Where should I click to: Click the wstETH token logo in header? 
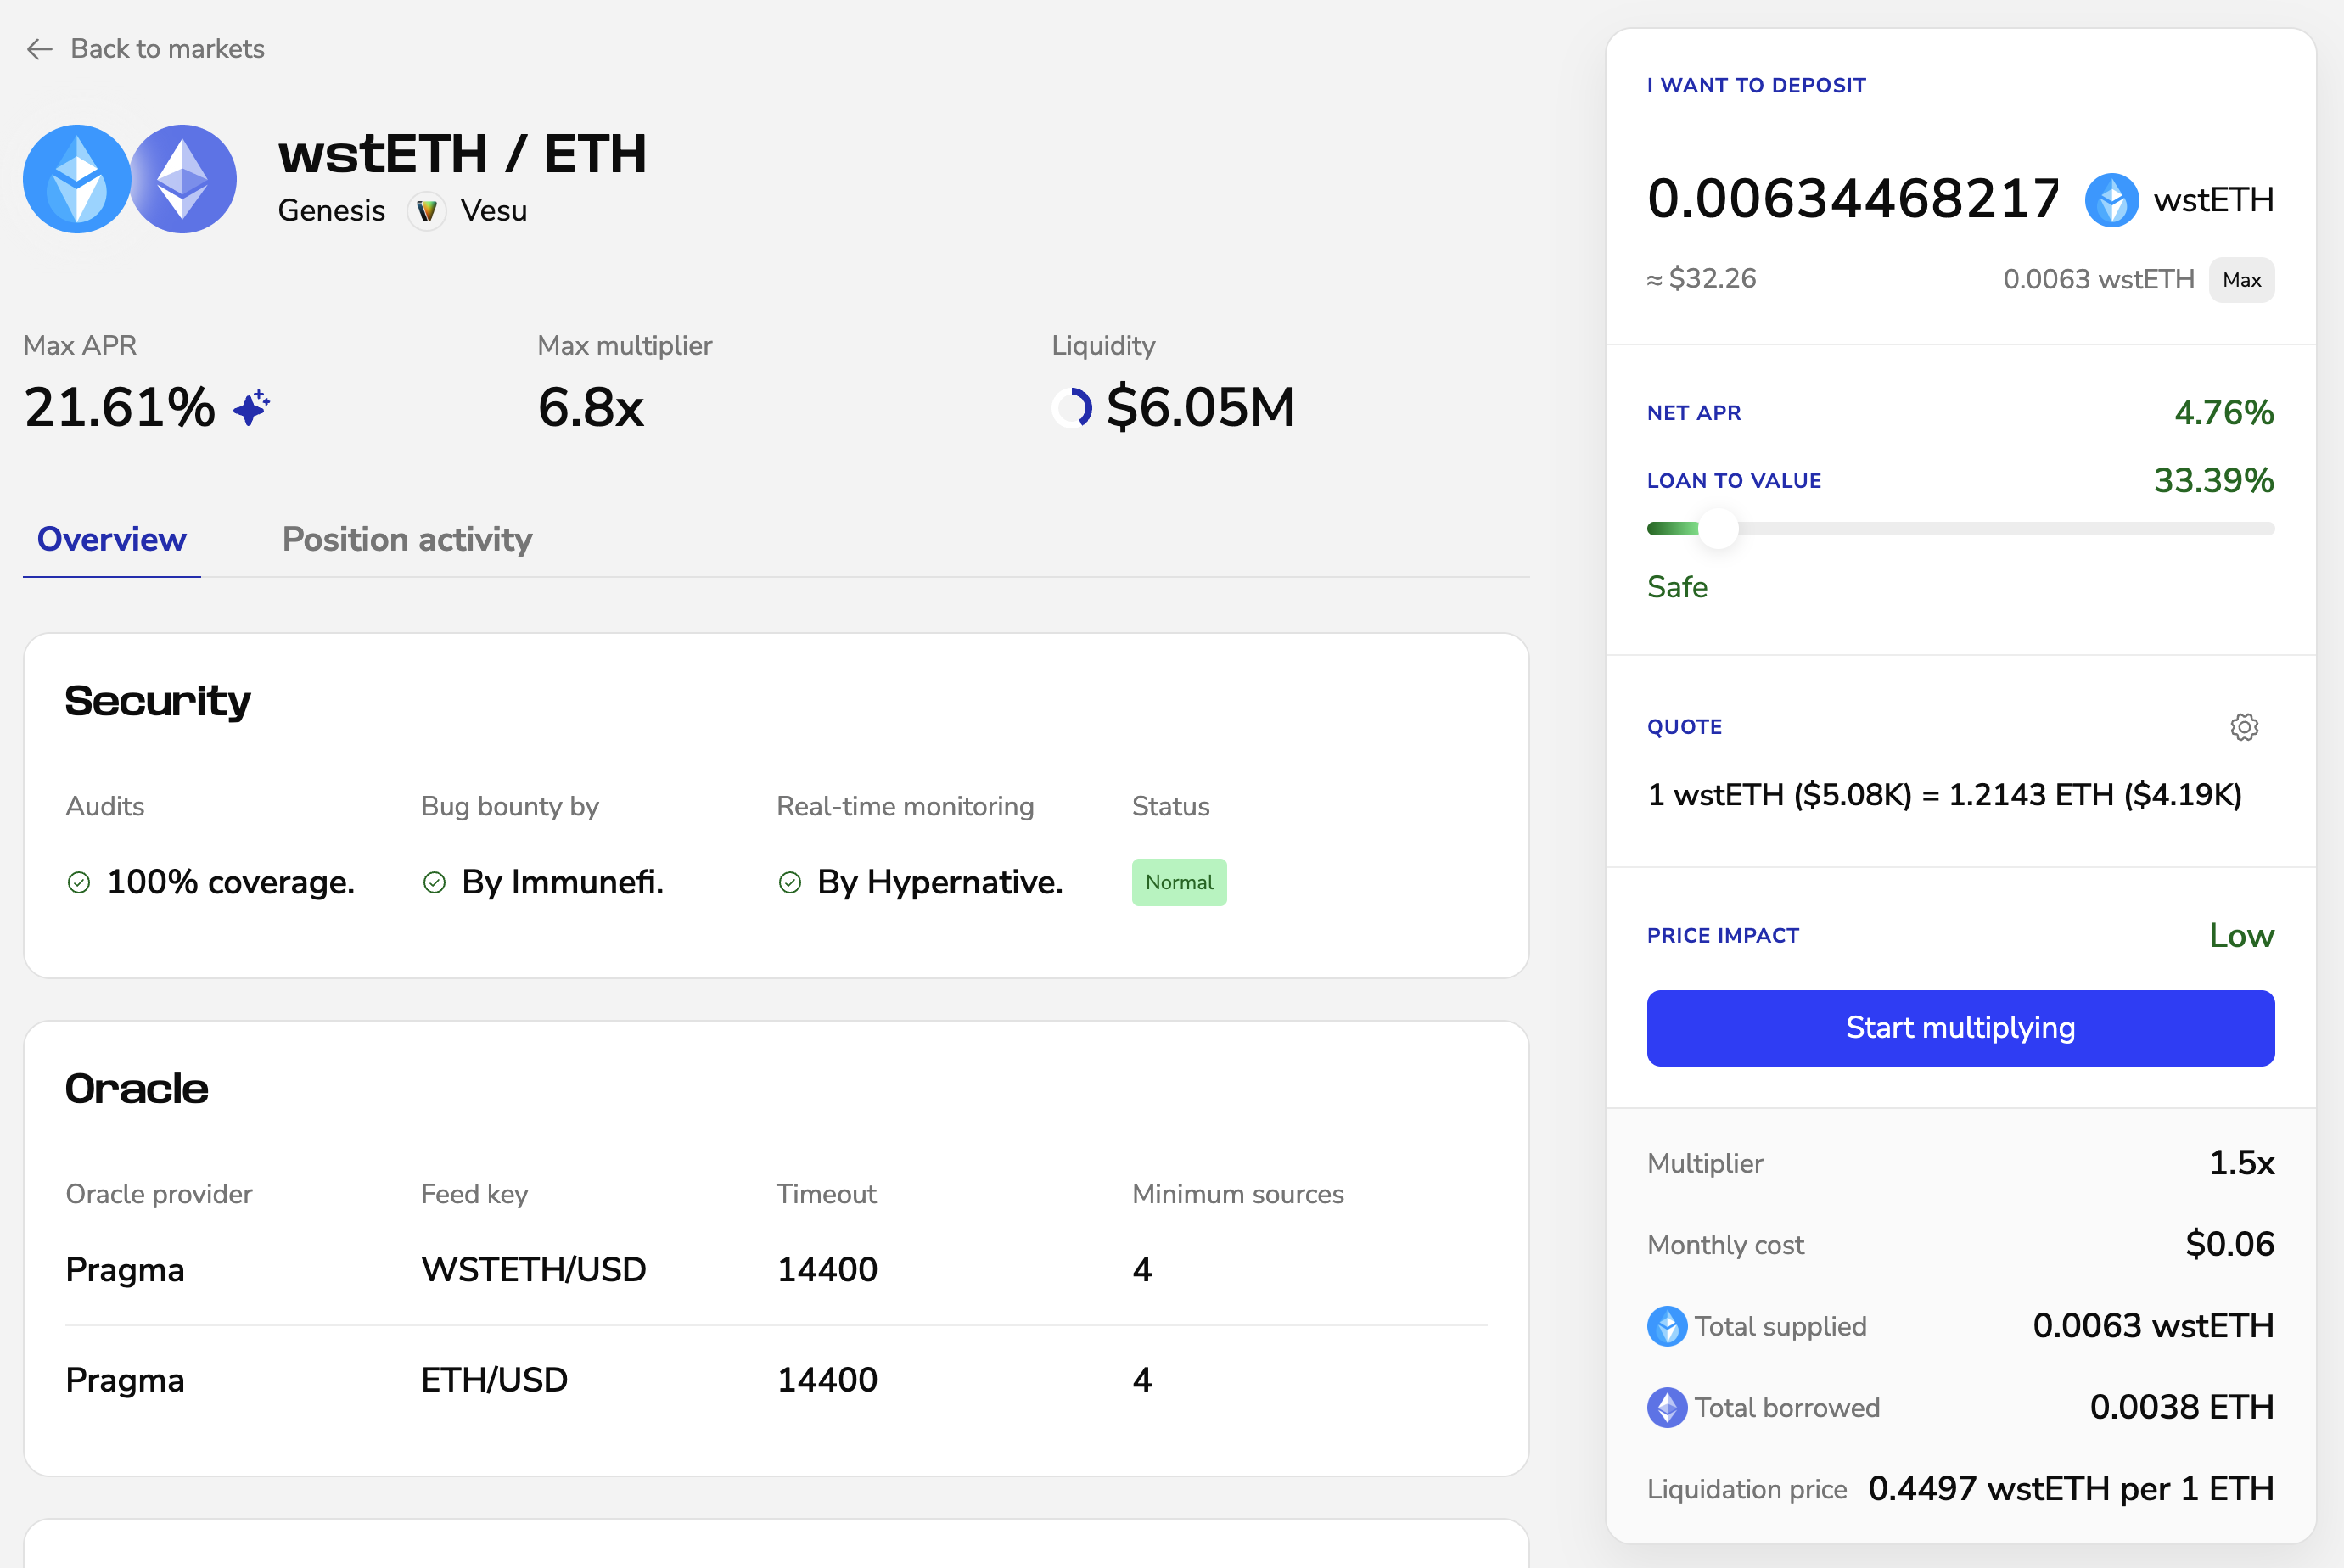77,179
